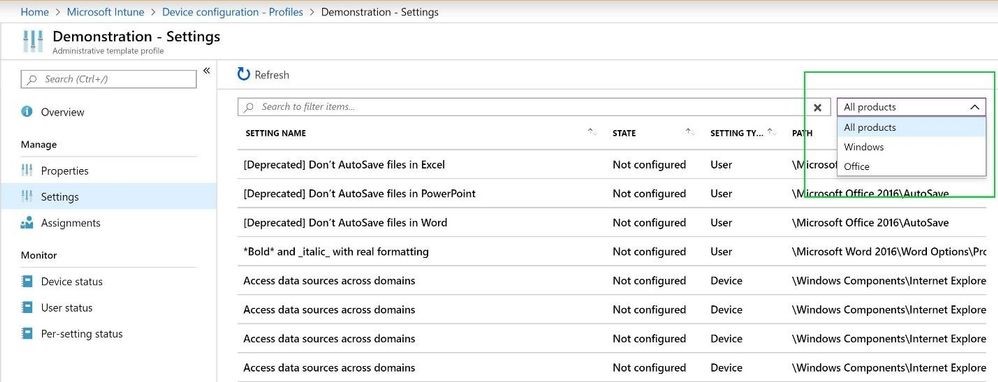Select Office in the products list
998x382 pixels.
point(911,166)
